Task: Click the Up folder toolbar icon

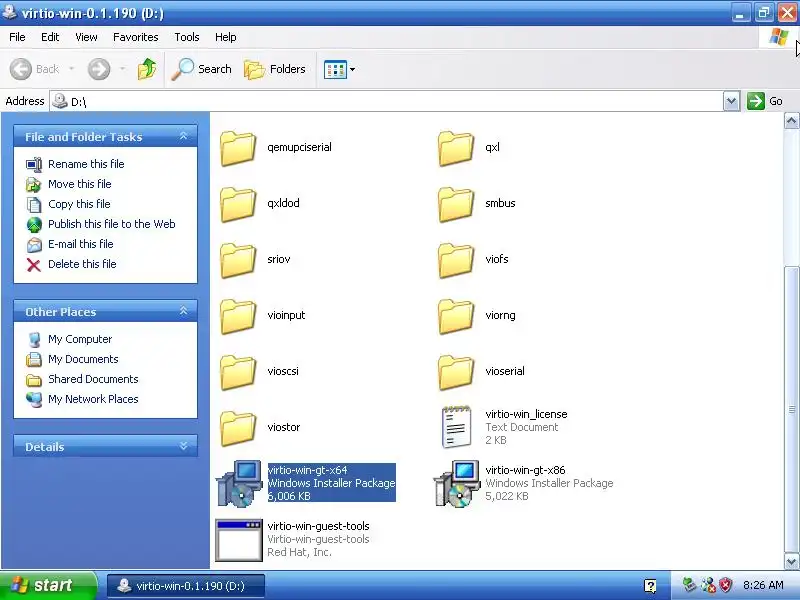Action: click(147, 69)
